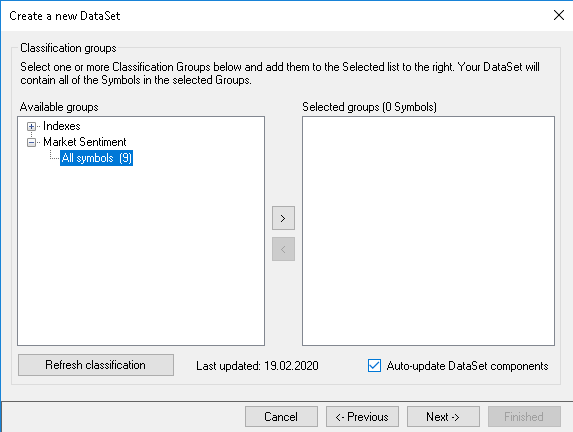Expand the Indexes tree node

[x=31, y=126]
